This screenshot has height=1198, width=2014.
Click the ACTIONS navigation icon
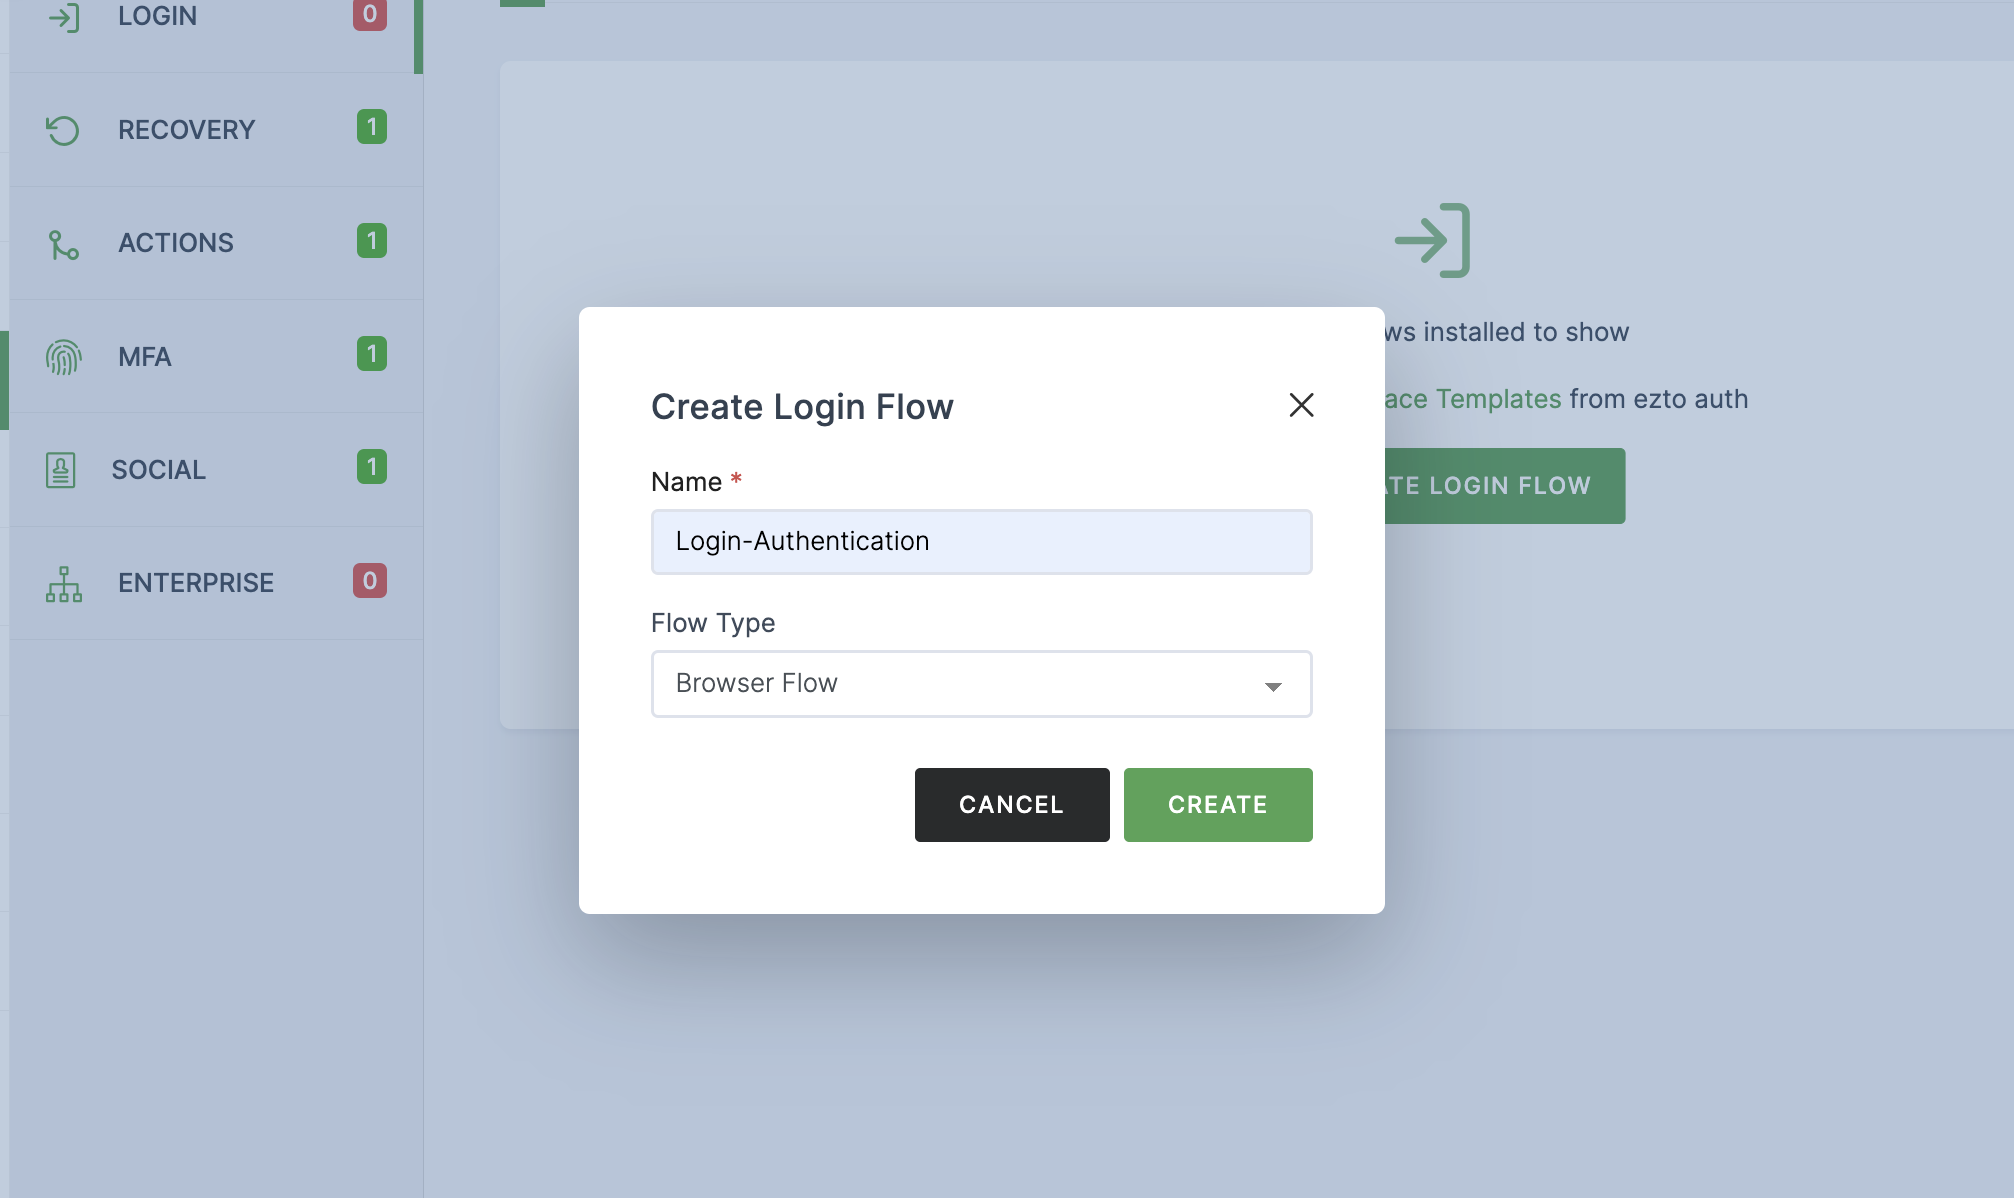63,242
